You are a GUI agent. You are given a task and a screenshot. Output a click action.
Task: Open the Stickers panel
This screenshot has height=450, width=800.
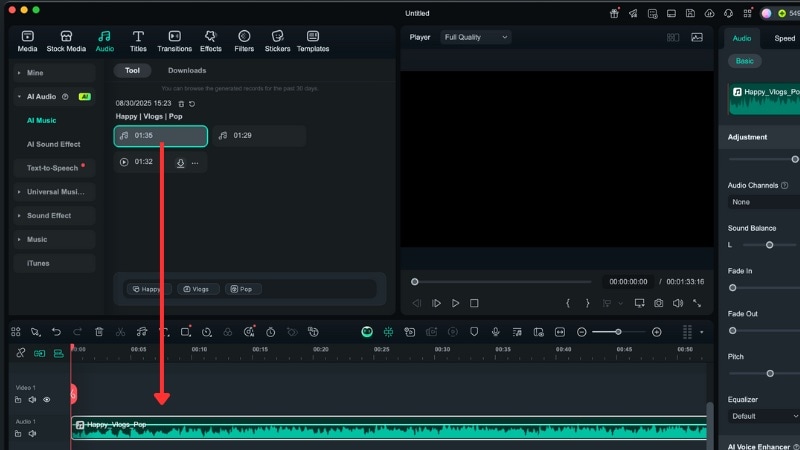tap(278, 41)
